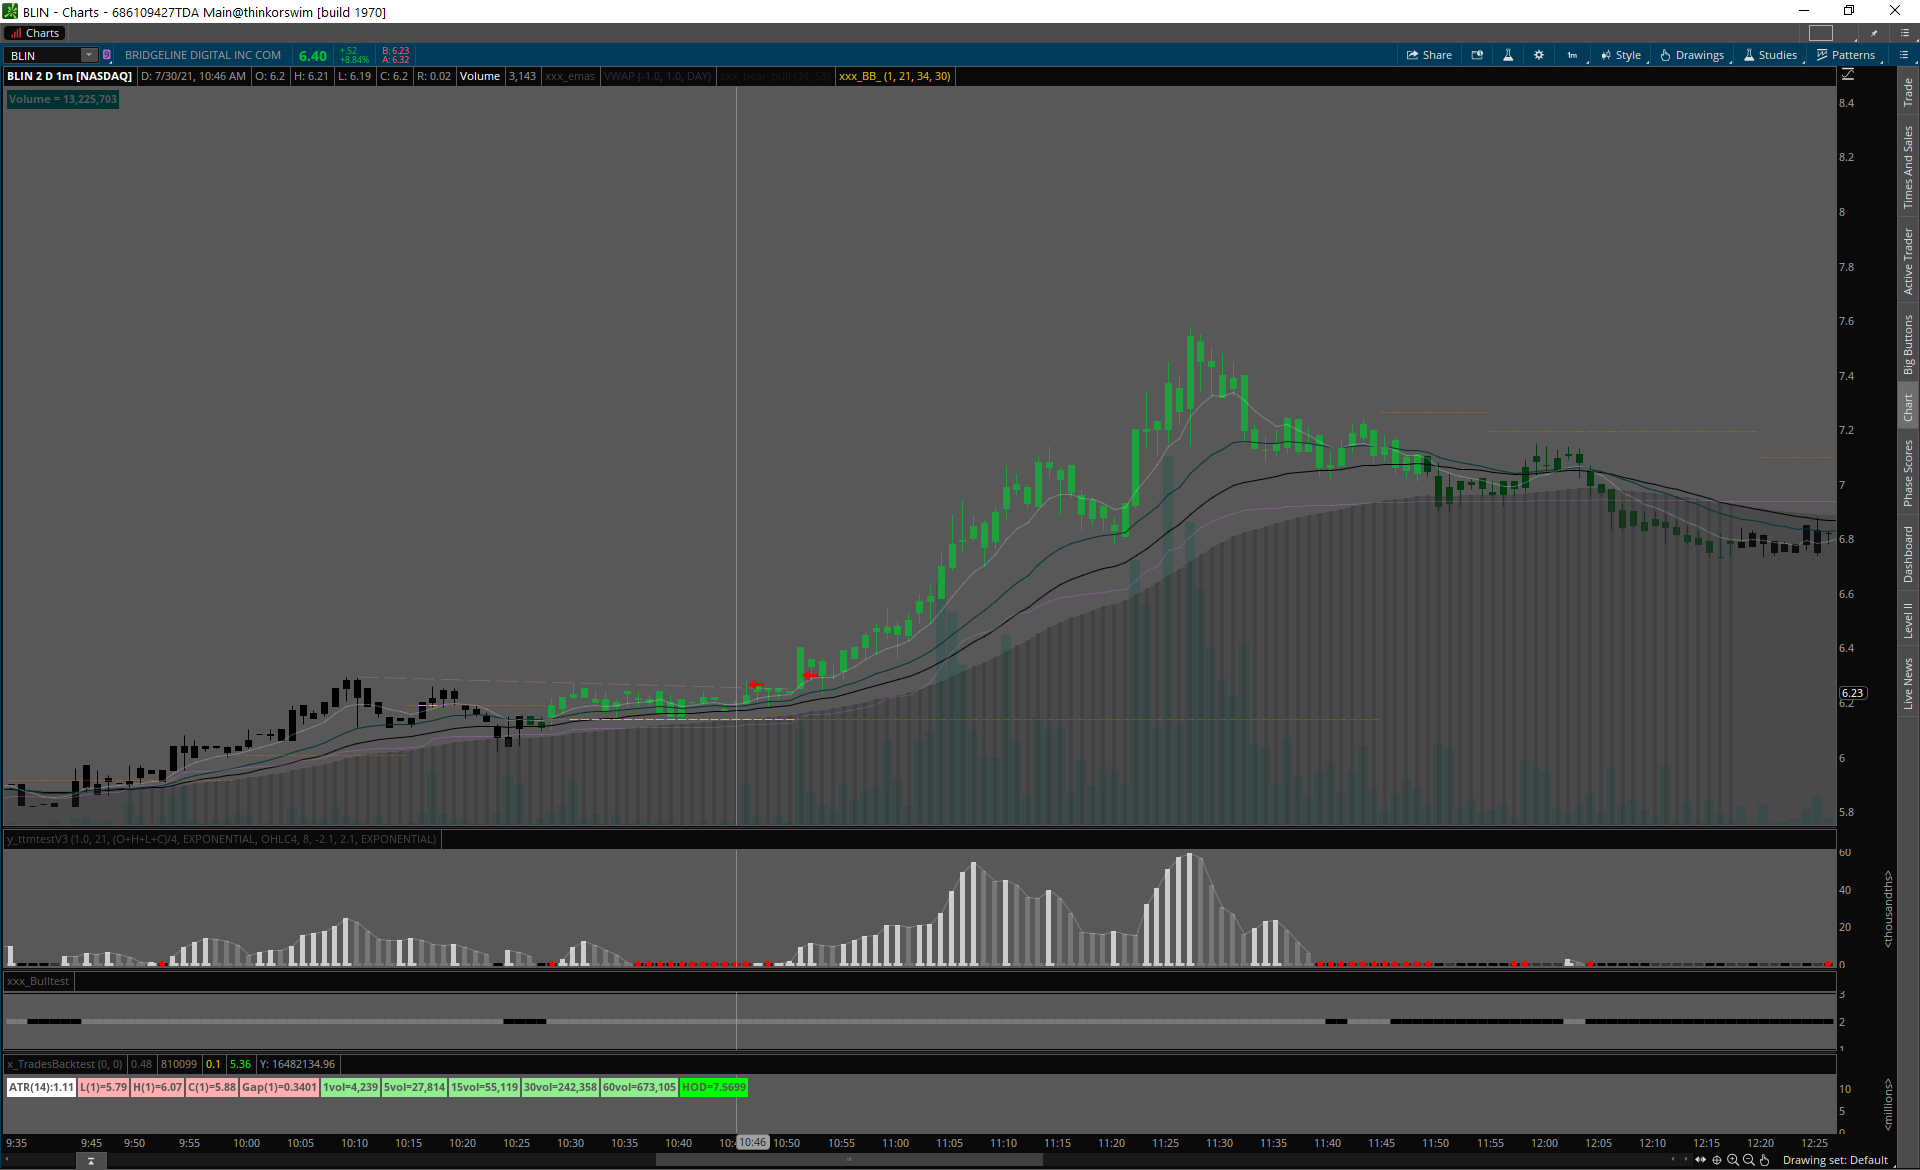Click the crosshair pan icon

[1717, 1160]
